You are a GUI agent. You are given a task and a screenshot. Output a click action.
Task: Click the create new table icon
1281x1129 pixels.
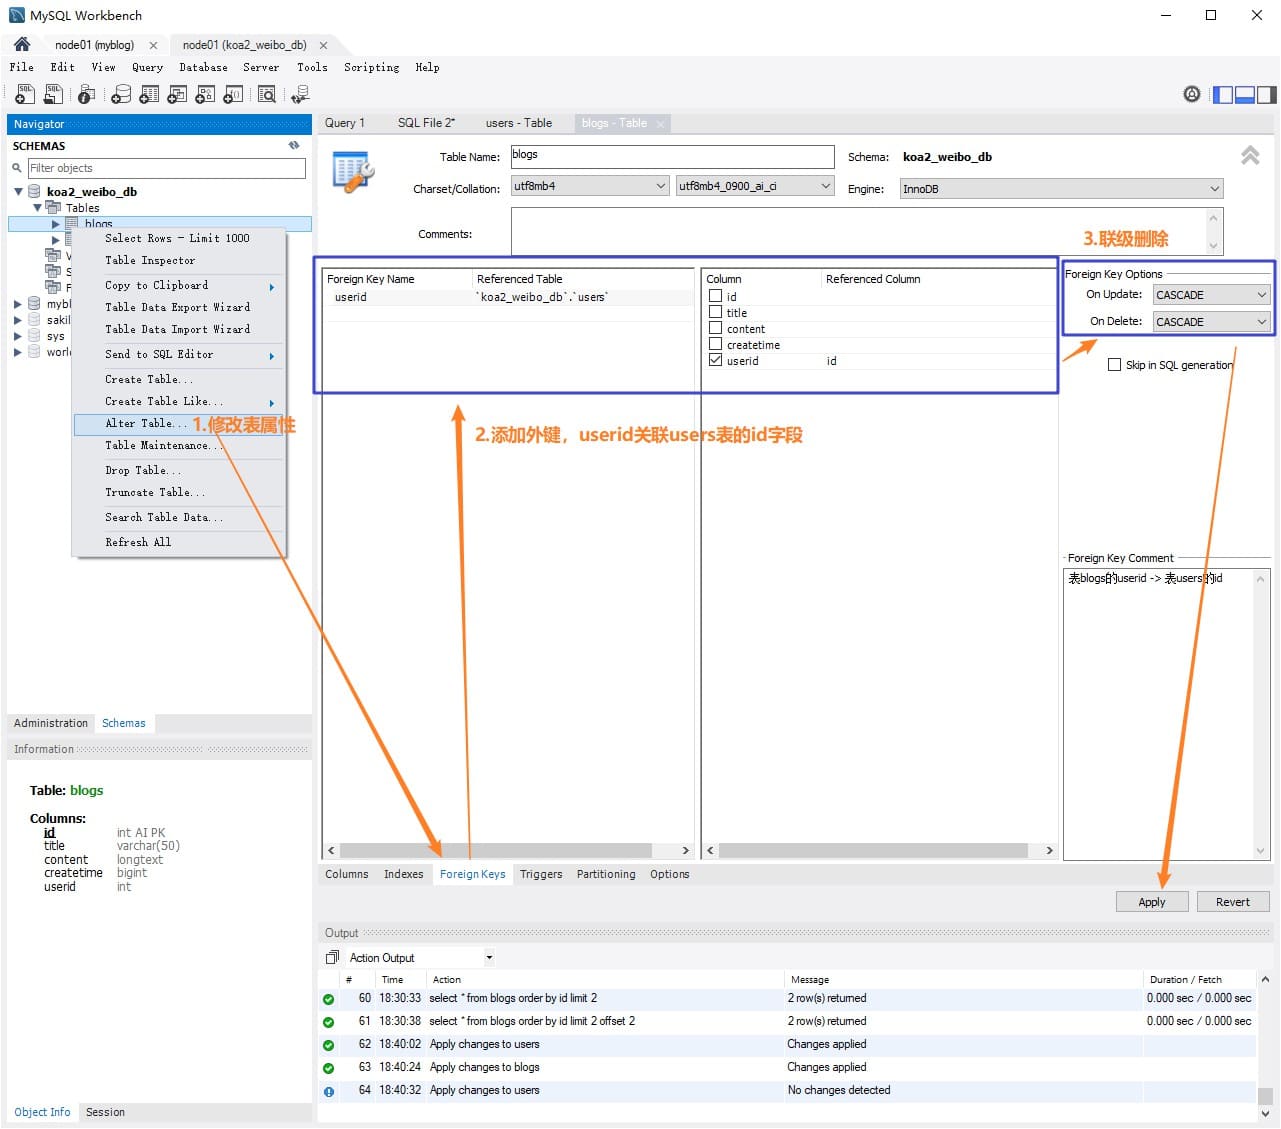(149, 94)
